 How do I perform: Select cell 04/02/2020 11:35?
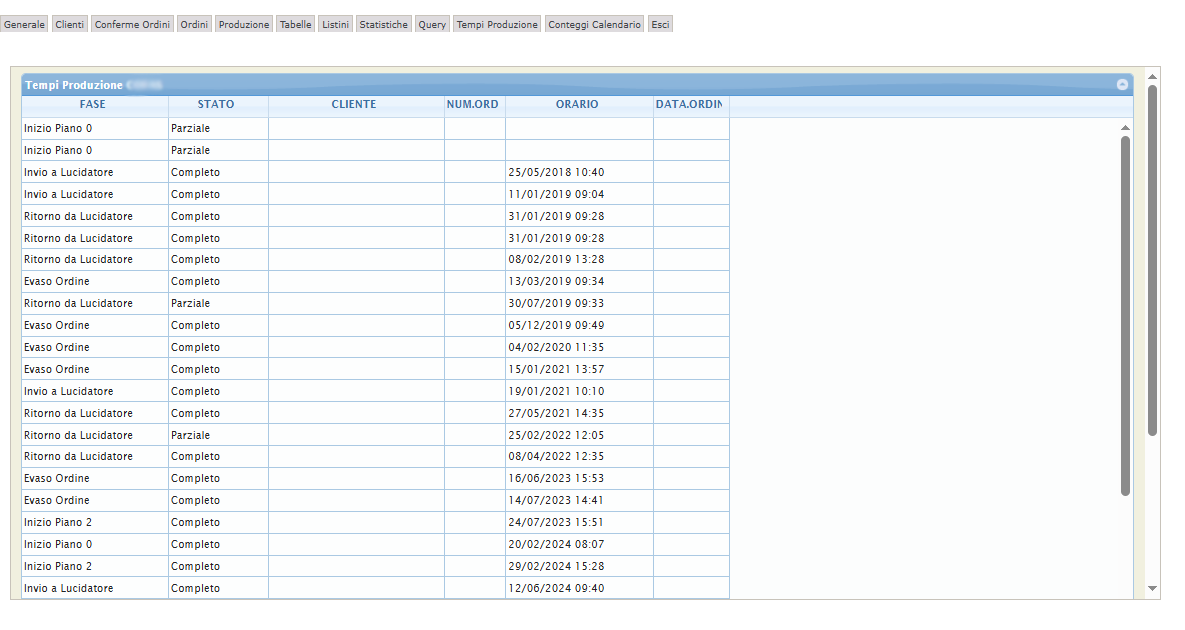pyautogui.click(x=579, y=347)
